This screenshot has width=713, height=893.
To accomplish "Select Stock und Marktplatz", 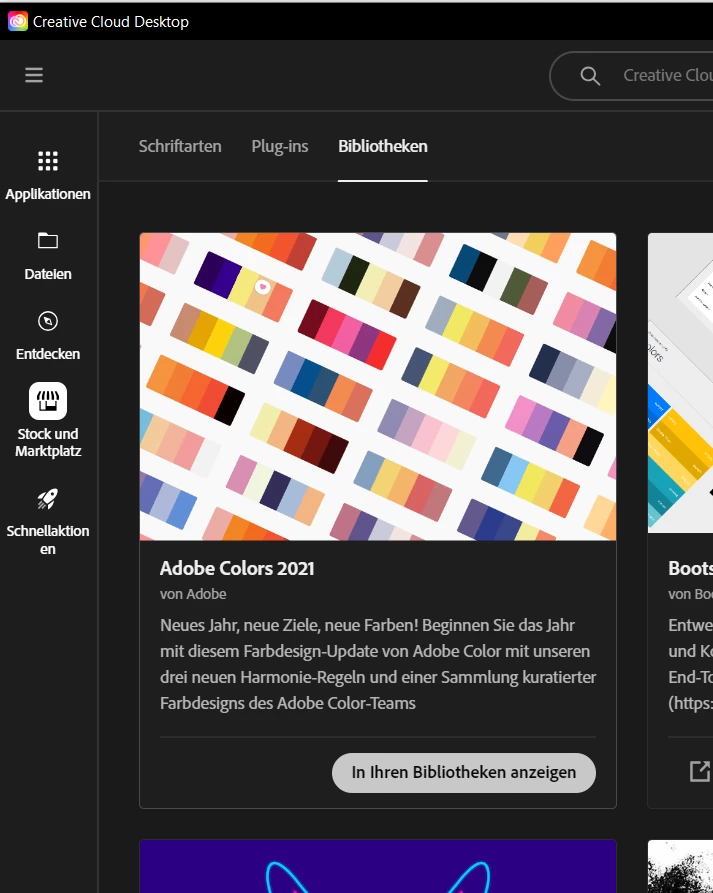I will click(48, 420).
